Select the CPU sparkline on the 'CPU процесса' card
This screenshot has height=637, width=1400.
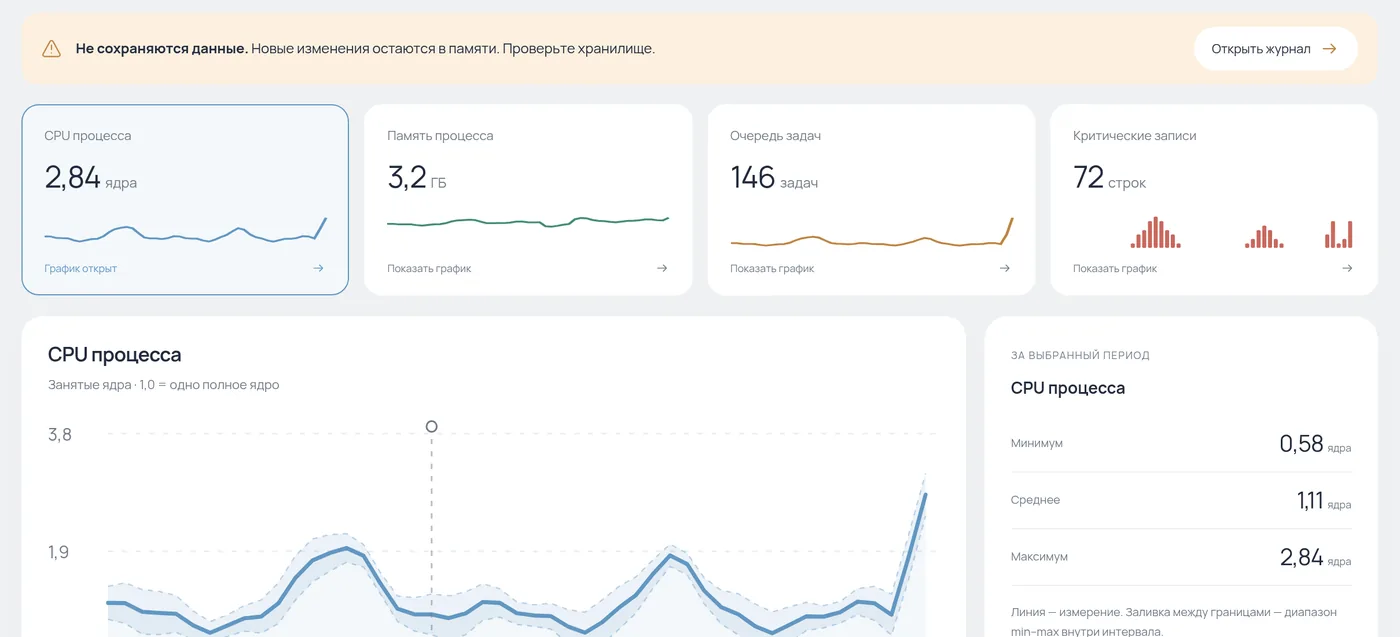185,231
